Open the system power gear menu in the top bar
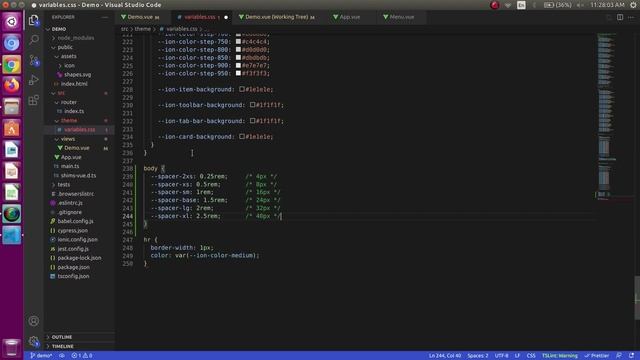Viewport: 640px width, 360px height. (x=633, y=5)
